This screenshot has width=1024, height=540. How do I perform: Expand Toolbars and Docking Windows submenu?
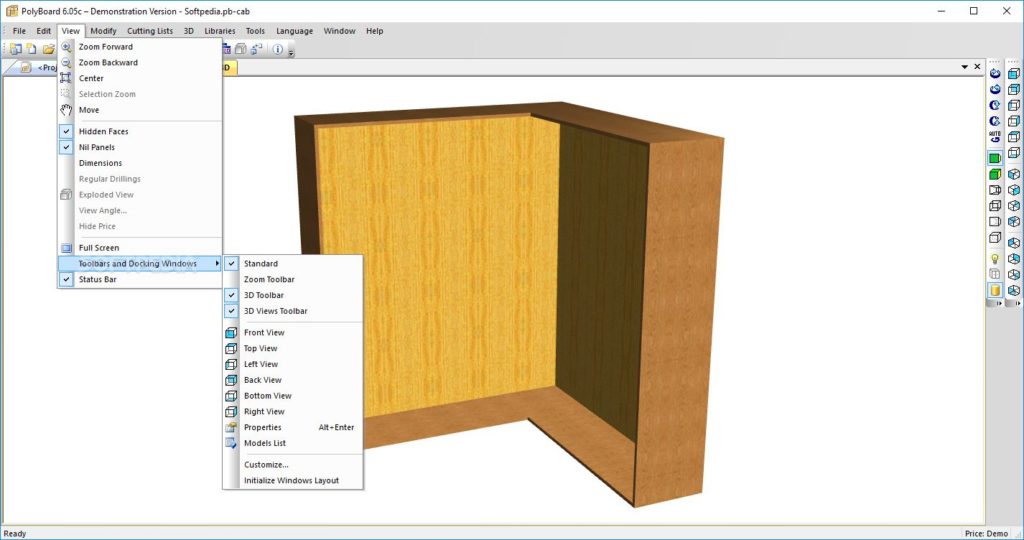(x=140, y=263)
